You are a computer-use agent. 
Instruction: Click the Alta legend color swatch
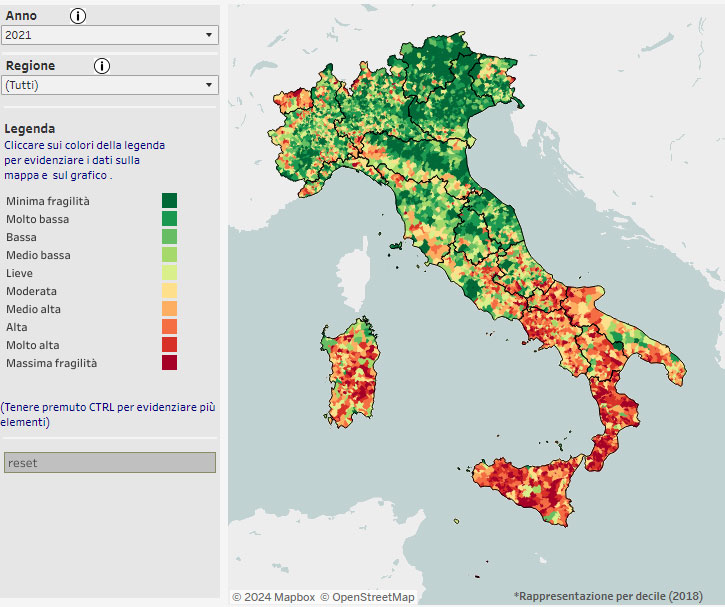coord(169,327)
